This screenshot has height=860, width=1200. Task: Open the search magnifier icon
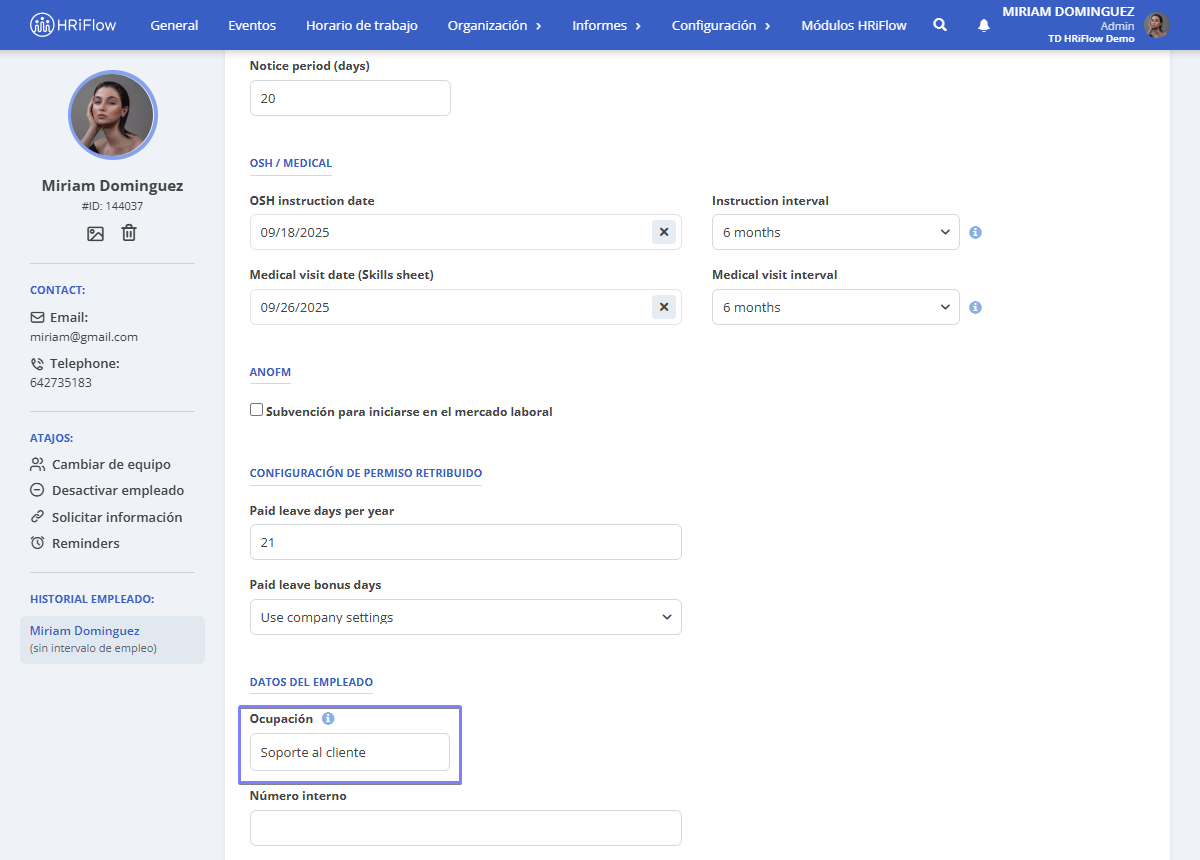point(940,25)
